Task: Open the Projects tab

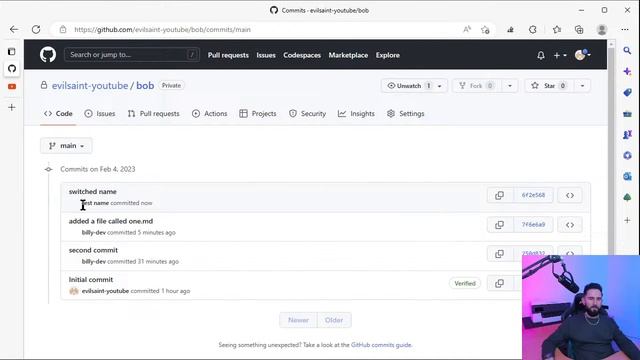Action: (258, 113)
